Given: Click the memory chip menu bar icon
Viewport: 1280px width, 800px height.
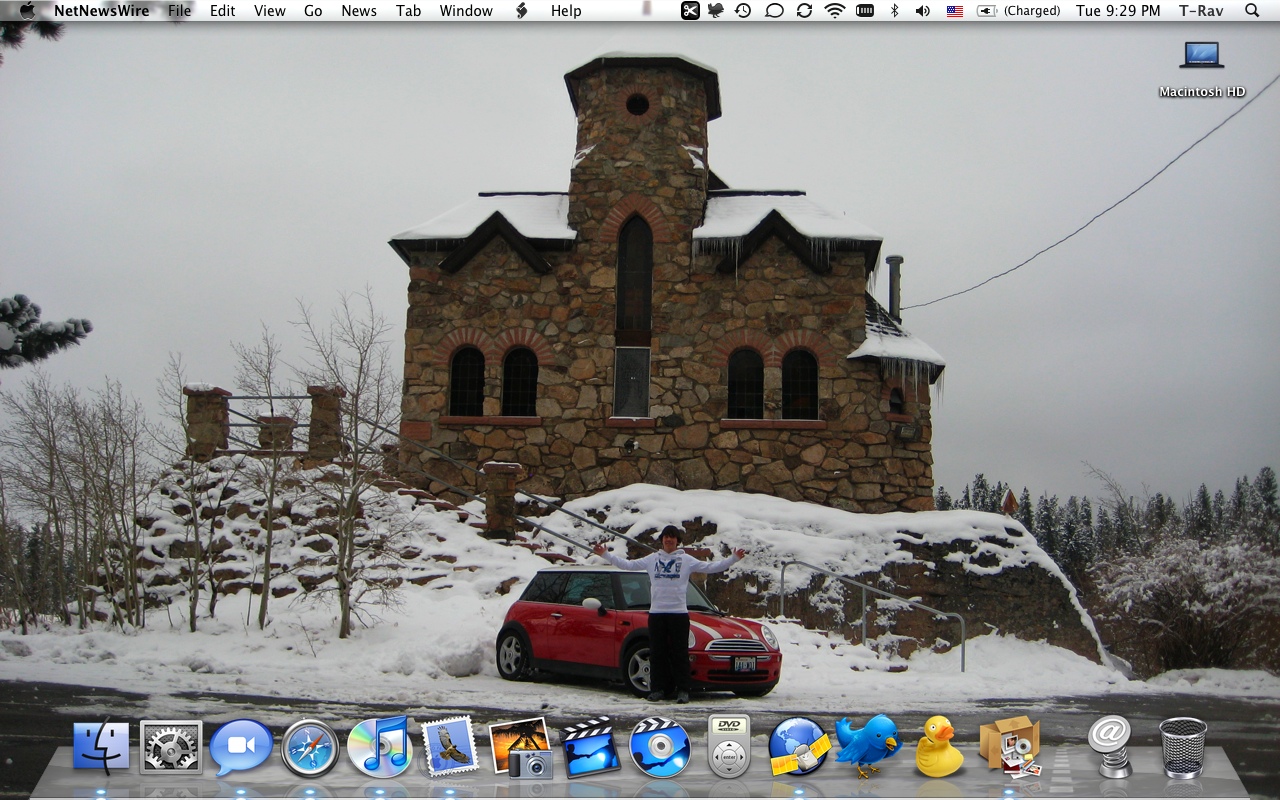Looking at the screenshot, I should click(x=865, y=11).
